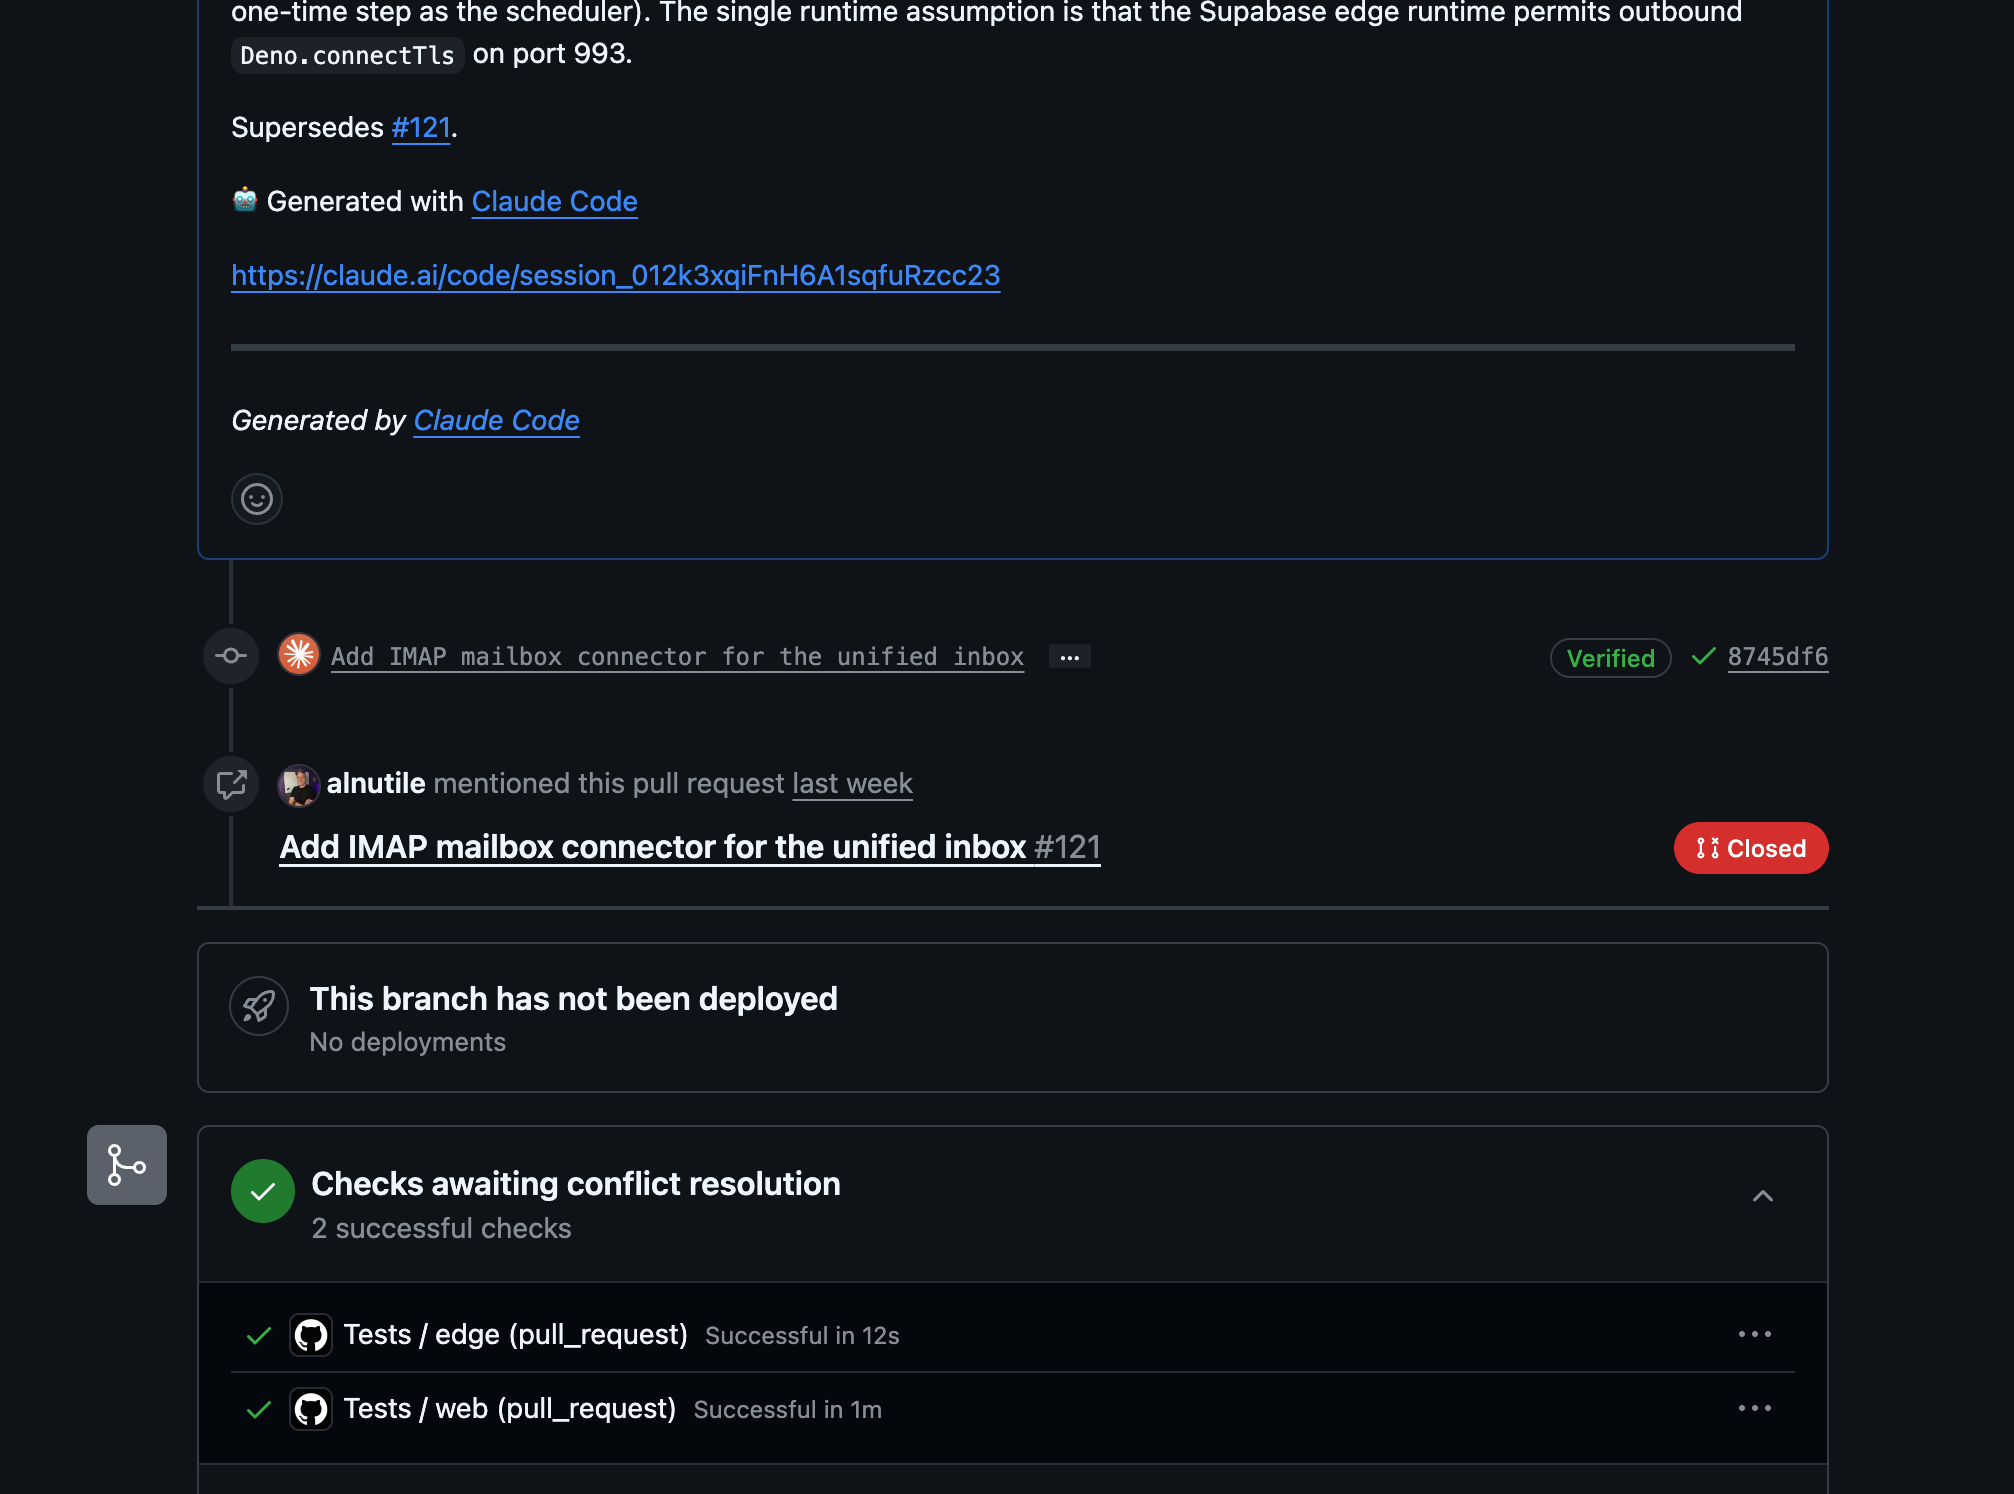
Task: Open italic 'Generated by Claude Code' link
Action: pos(496,420)
